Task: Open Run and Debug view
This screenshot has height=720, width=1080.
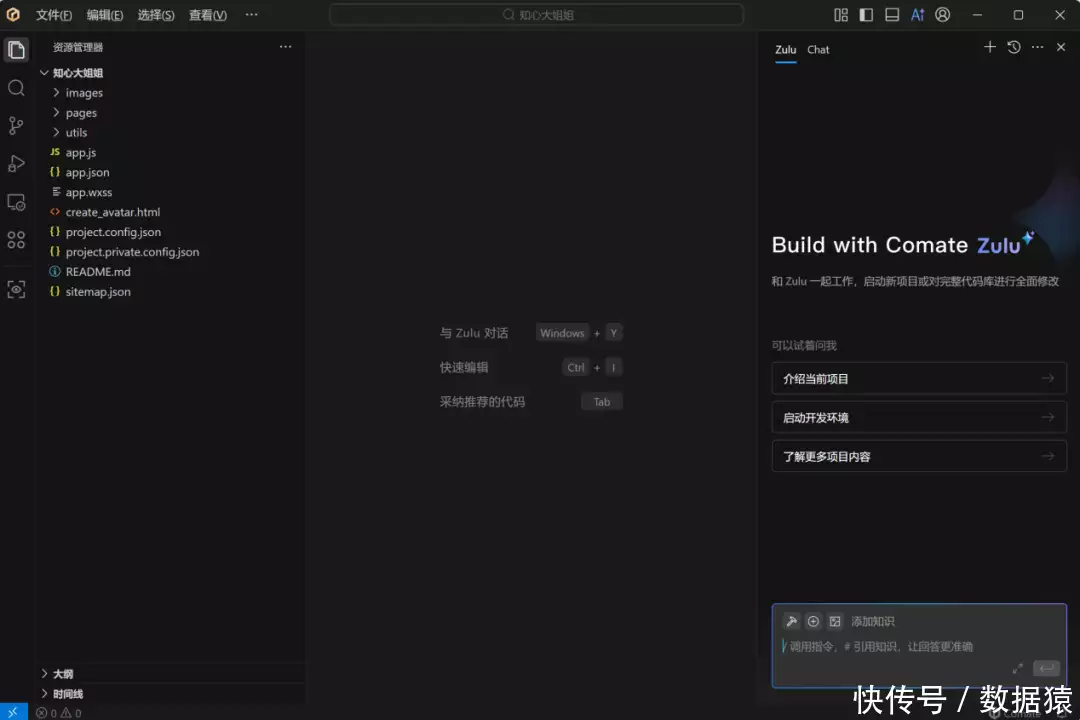Action: pos(16,163)
